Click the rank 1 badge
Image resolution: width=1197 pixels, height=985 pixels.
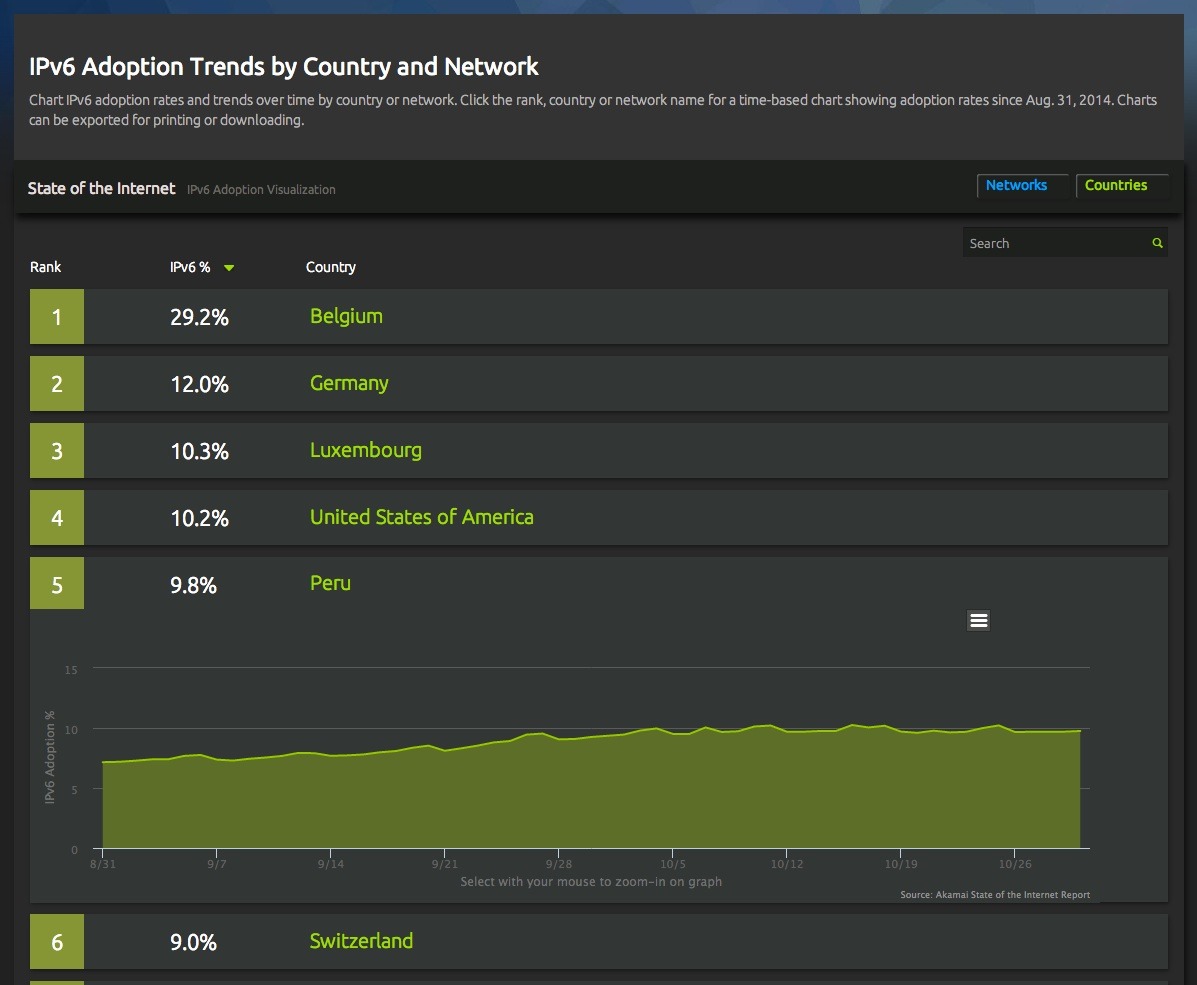coord(57,317)
